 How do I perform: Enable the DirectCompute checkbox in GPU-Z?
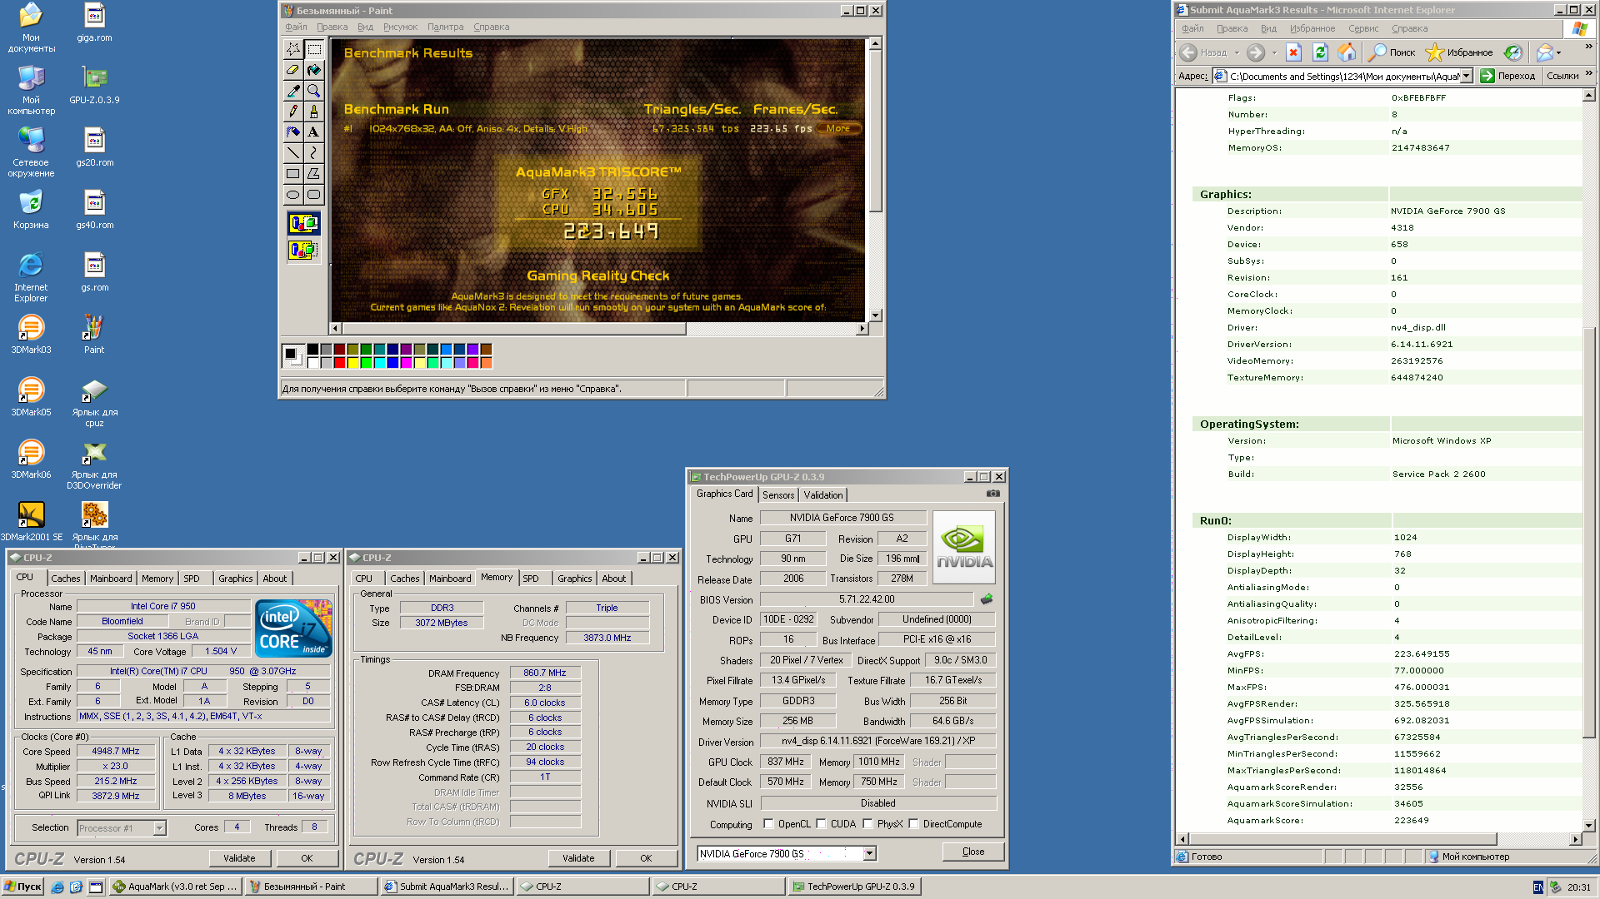pos(913,824)
